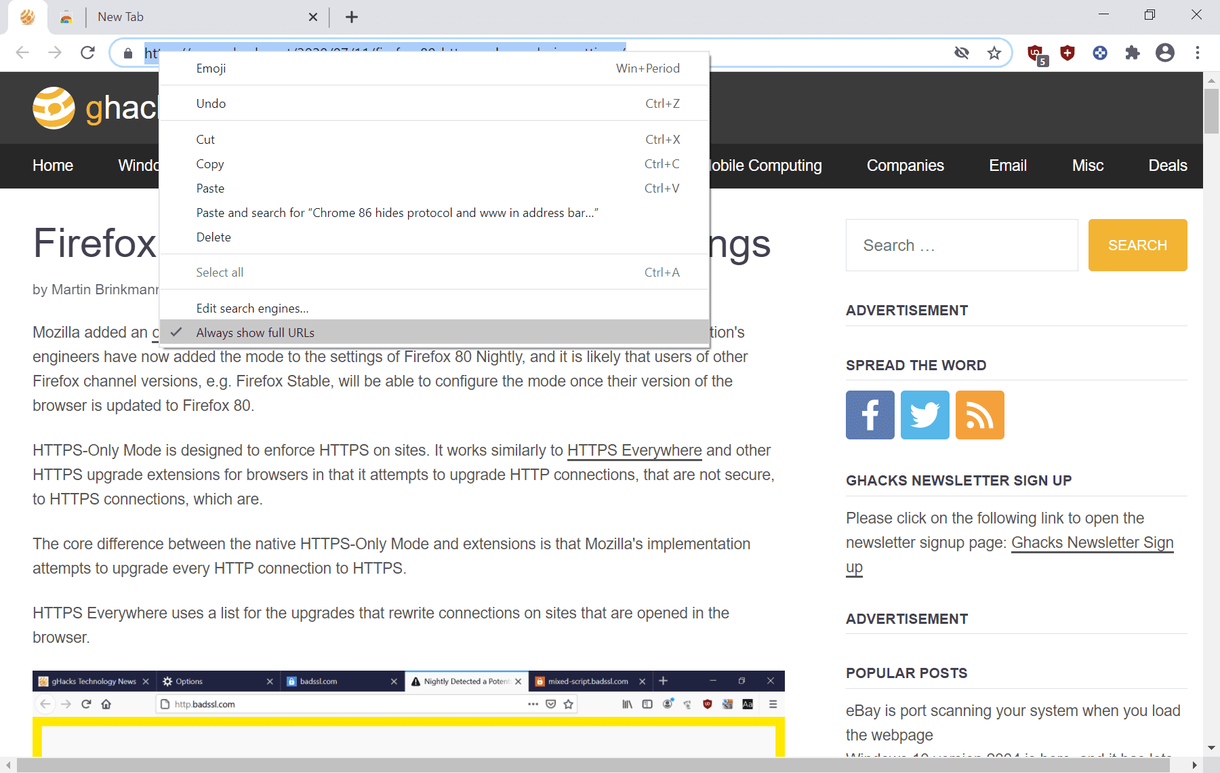Click the vertical page scrollbar thumb
The height and width of the screenshot is (773, 1220).
[x=1211, y=112]
